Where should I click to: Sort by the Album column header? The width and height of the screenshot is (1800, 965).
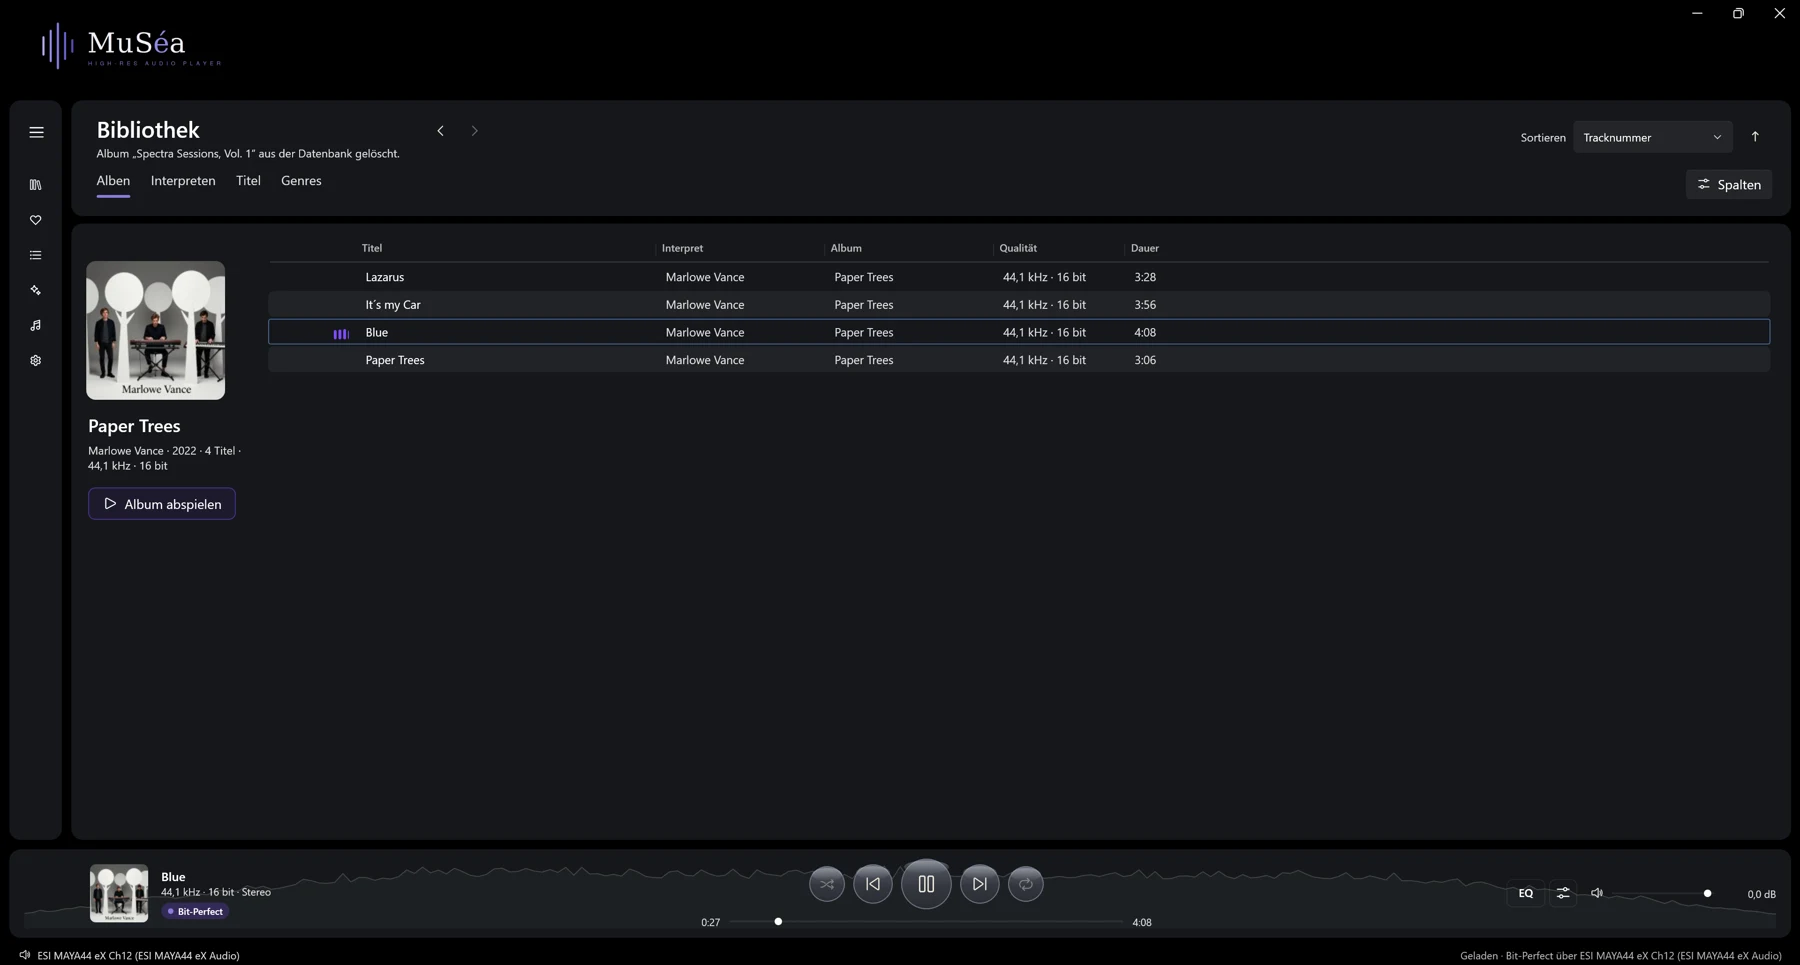coord(846,248)
